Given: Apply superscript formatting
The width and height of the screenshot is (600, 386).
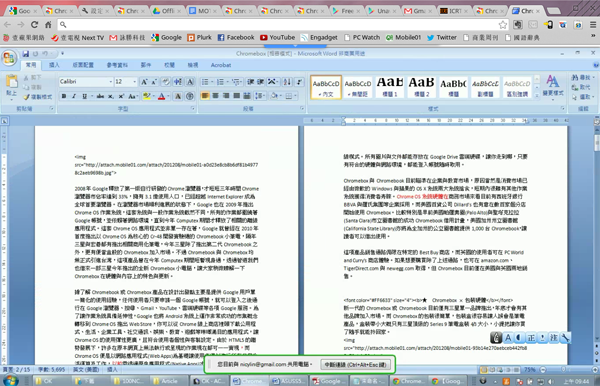Looking at the screenshot, I should tap(121, 96).
